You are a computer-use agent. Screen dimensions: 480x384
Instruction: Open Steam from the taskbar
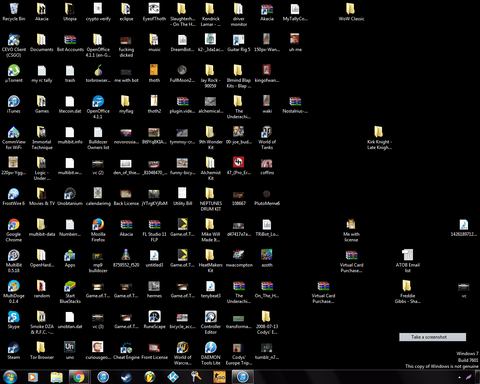(x=126, y=377)
